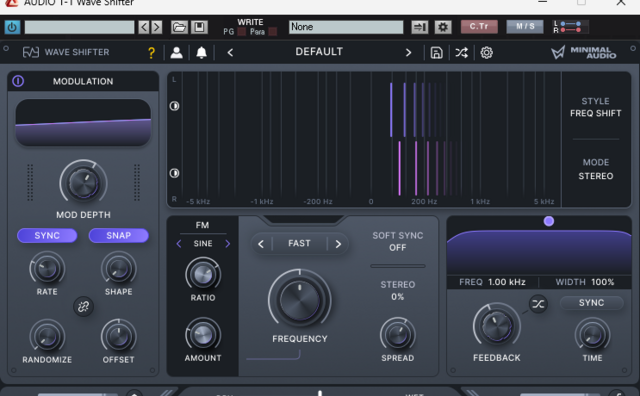Click the randomize shuffle icon in header
The image size is (640, 396).
[462, 53]
